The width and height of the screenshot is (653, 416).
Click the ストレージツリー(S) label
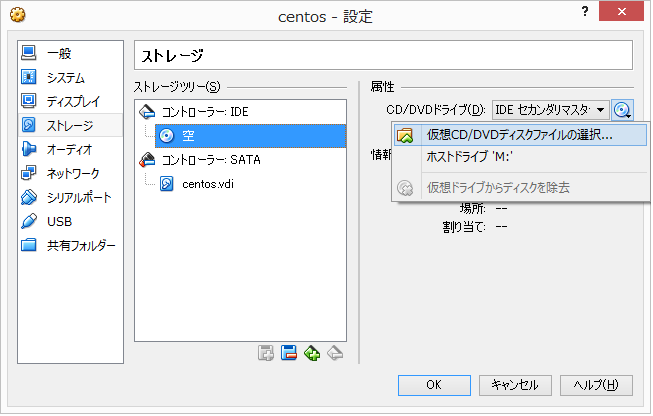click(x=177, y=87)
